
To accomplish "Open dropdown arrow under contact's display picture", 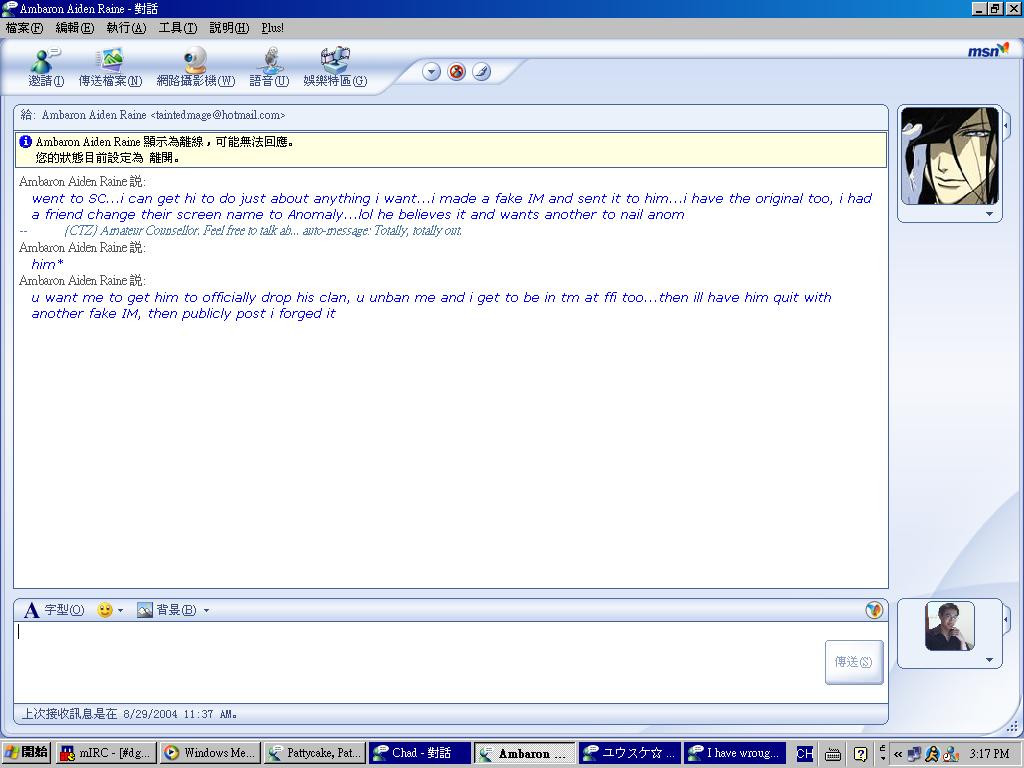I will point(989,214).
